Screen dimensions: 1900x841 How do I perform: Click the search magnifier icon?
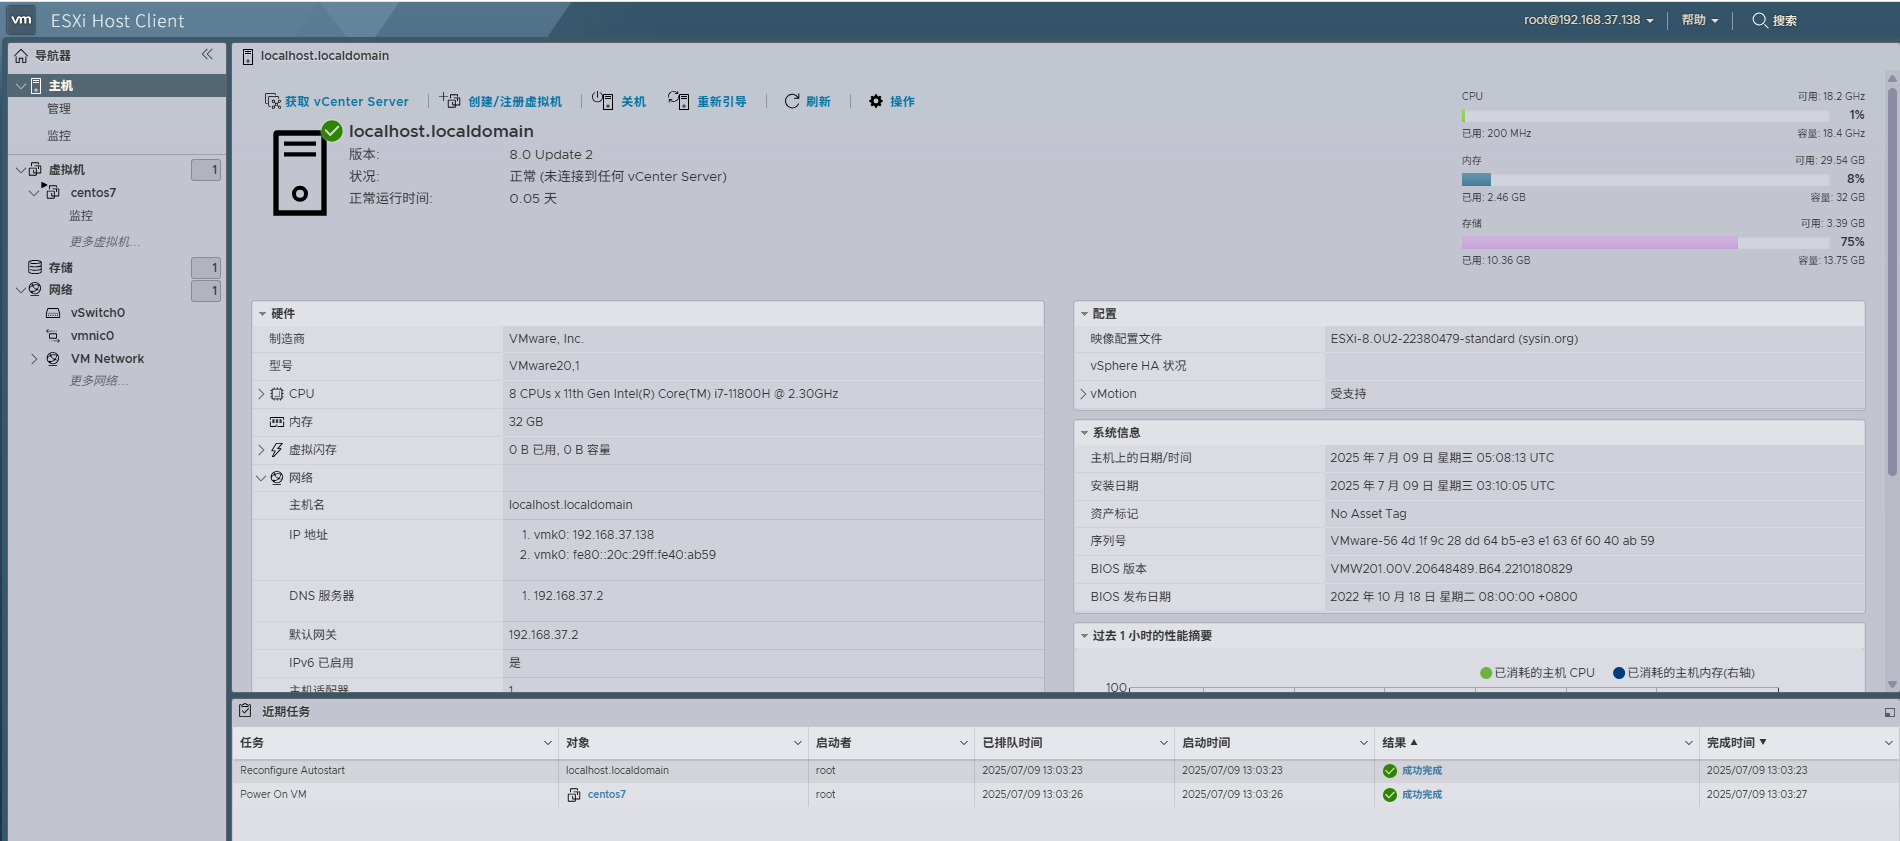tap(1760, 20)
